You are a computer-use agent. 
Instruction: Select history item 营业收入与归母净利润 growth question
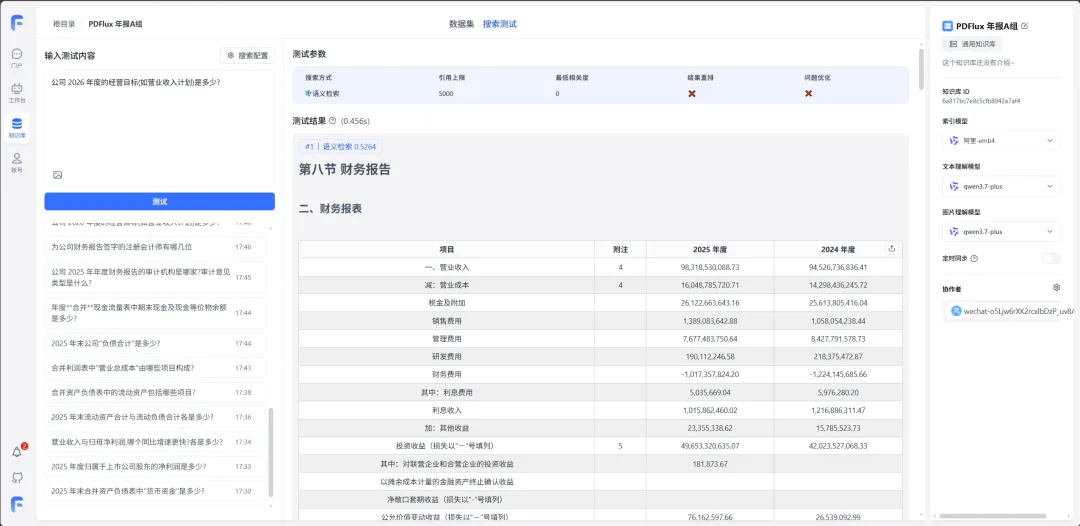tap(155, 442)
